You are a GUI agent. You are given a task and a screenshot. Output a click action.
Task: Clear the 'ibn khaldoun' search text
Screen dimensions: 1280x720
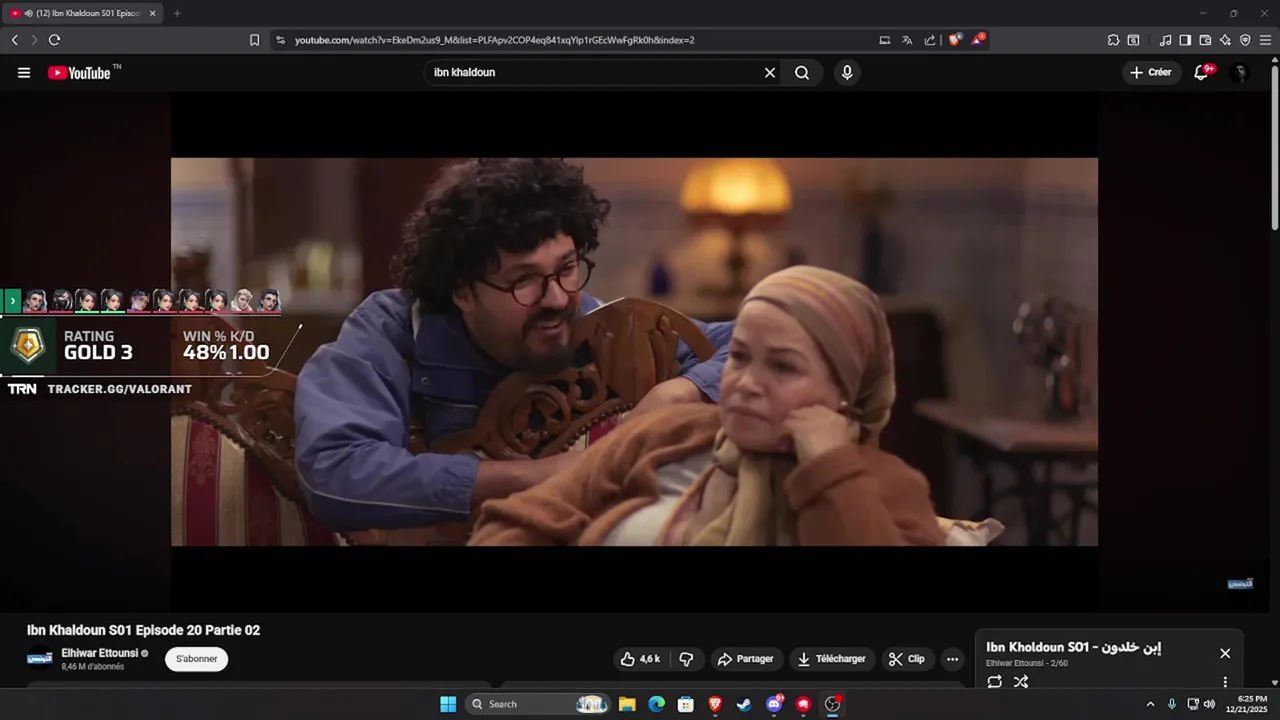pyautogui.click(x=770, y=73)
